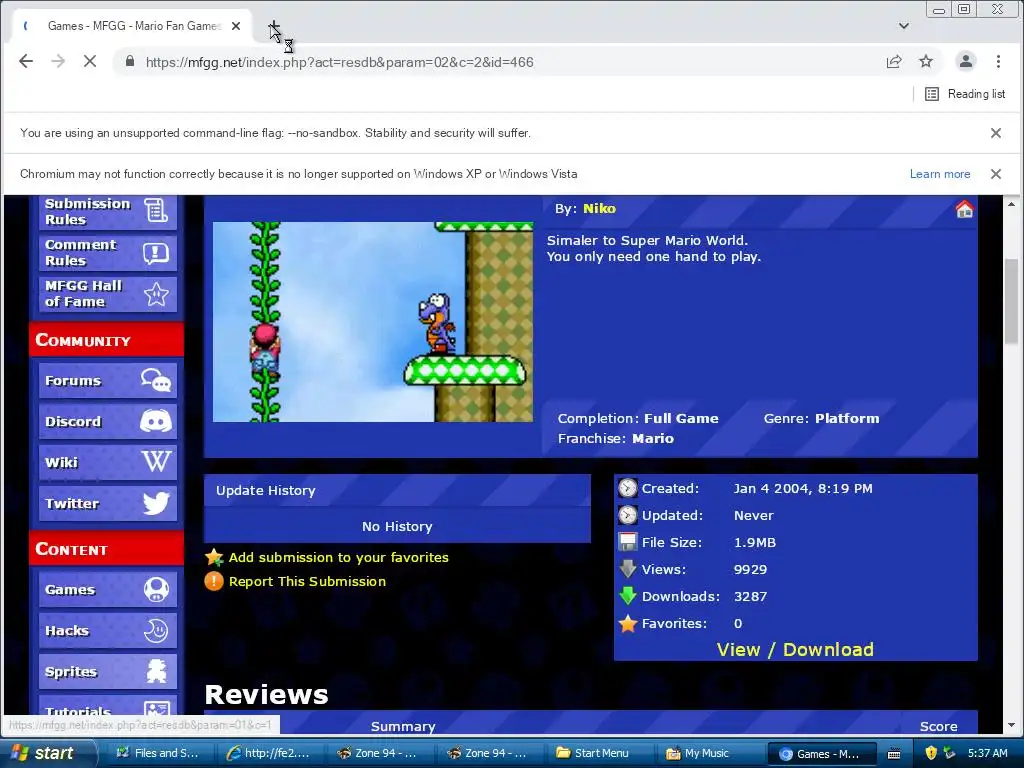This screenshot has width=1024, height=768.
Task: Click the share page icon in address bar
Action: click(893, 61)
